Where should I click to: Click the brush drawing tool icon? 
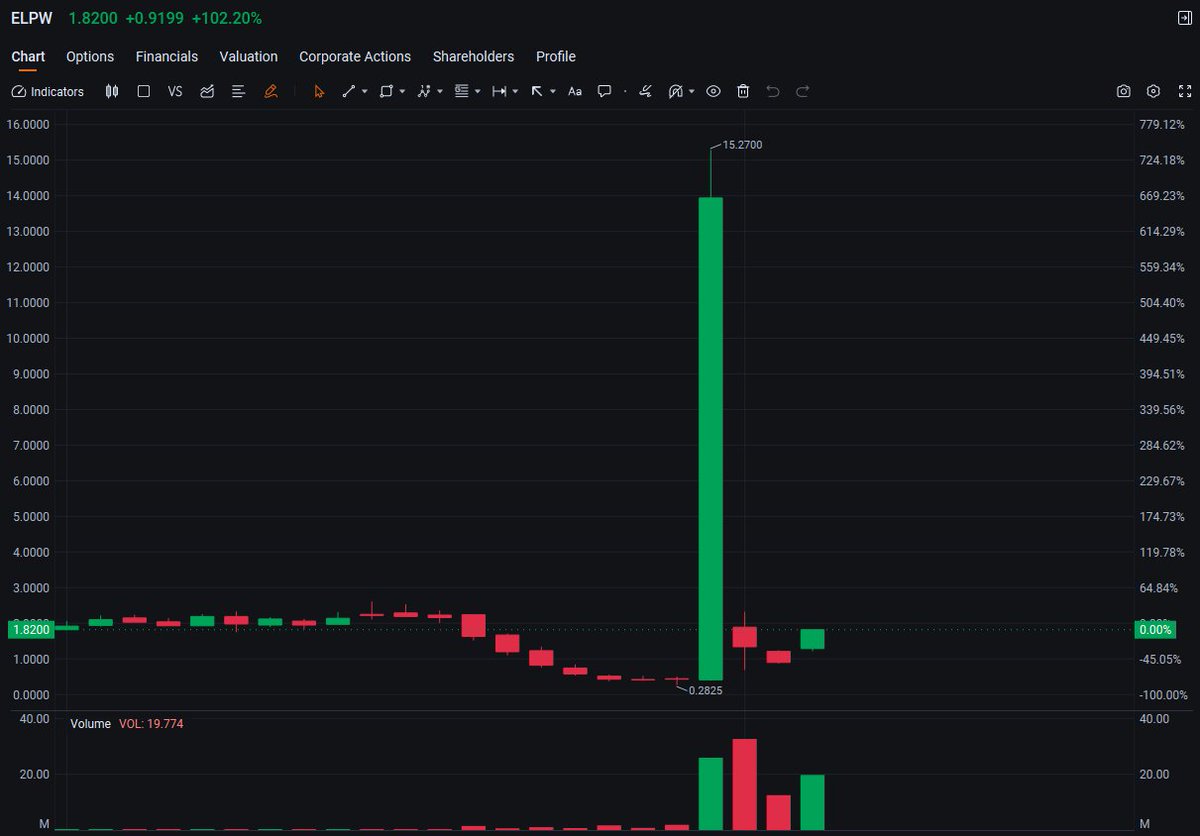(x=270, y=91)
